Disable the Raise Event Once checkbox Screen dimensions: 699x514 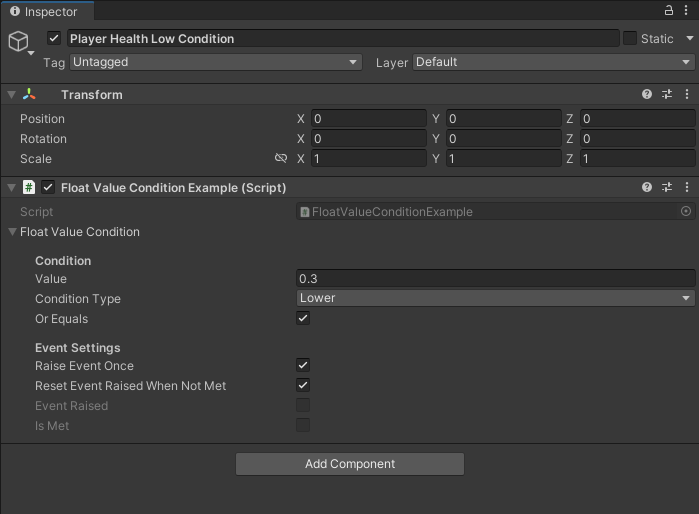(x=303, y=366)
